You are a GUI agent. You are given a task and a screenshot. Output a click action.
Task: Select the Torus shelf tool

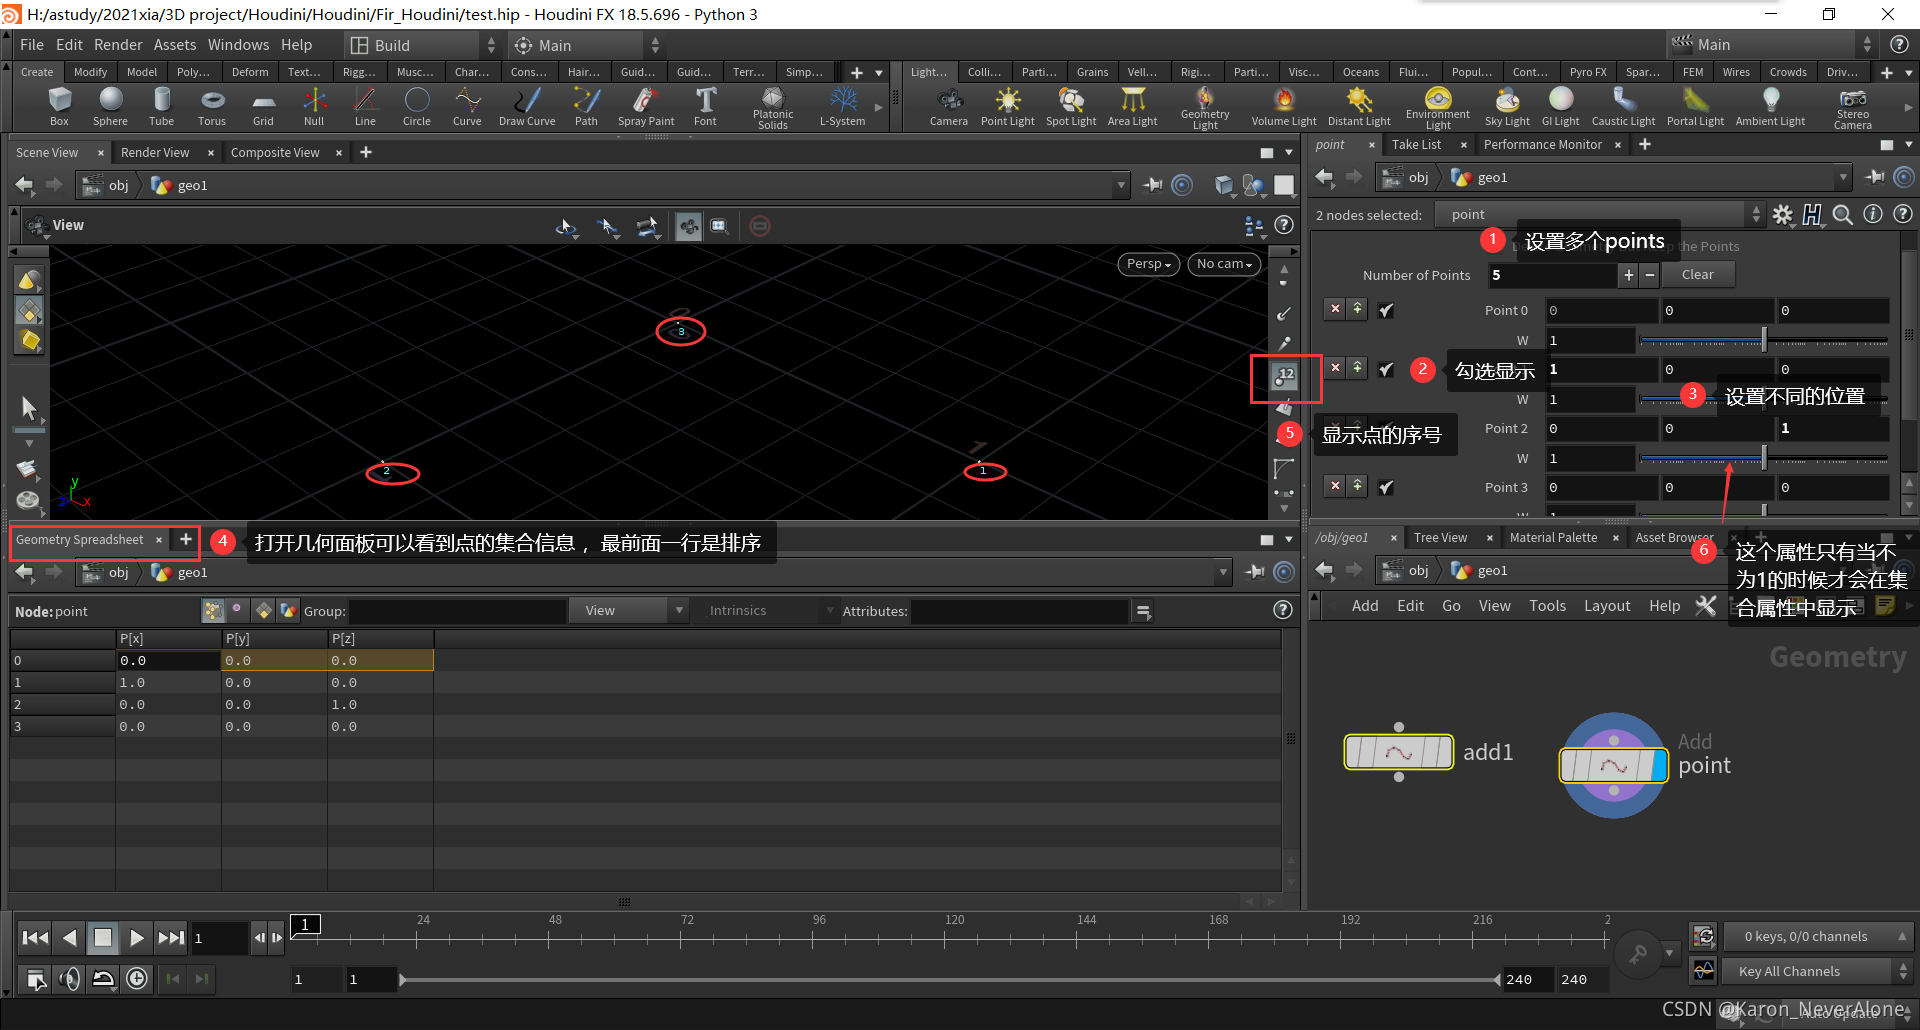[212, 106]
